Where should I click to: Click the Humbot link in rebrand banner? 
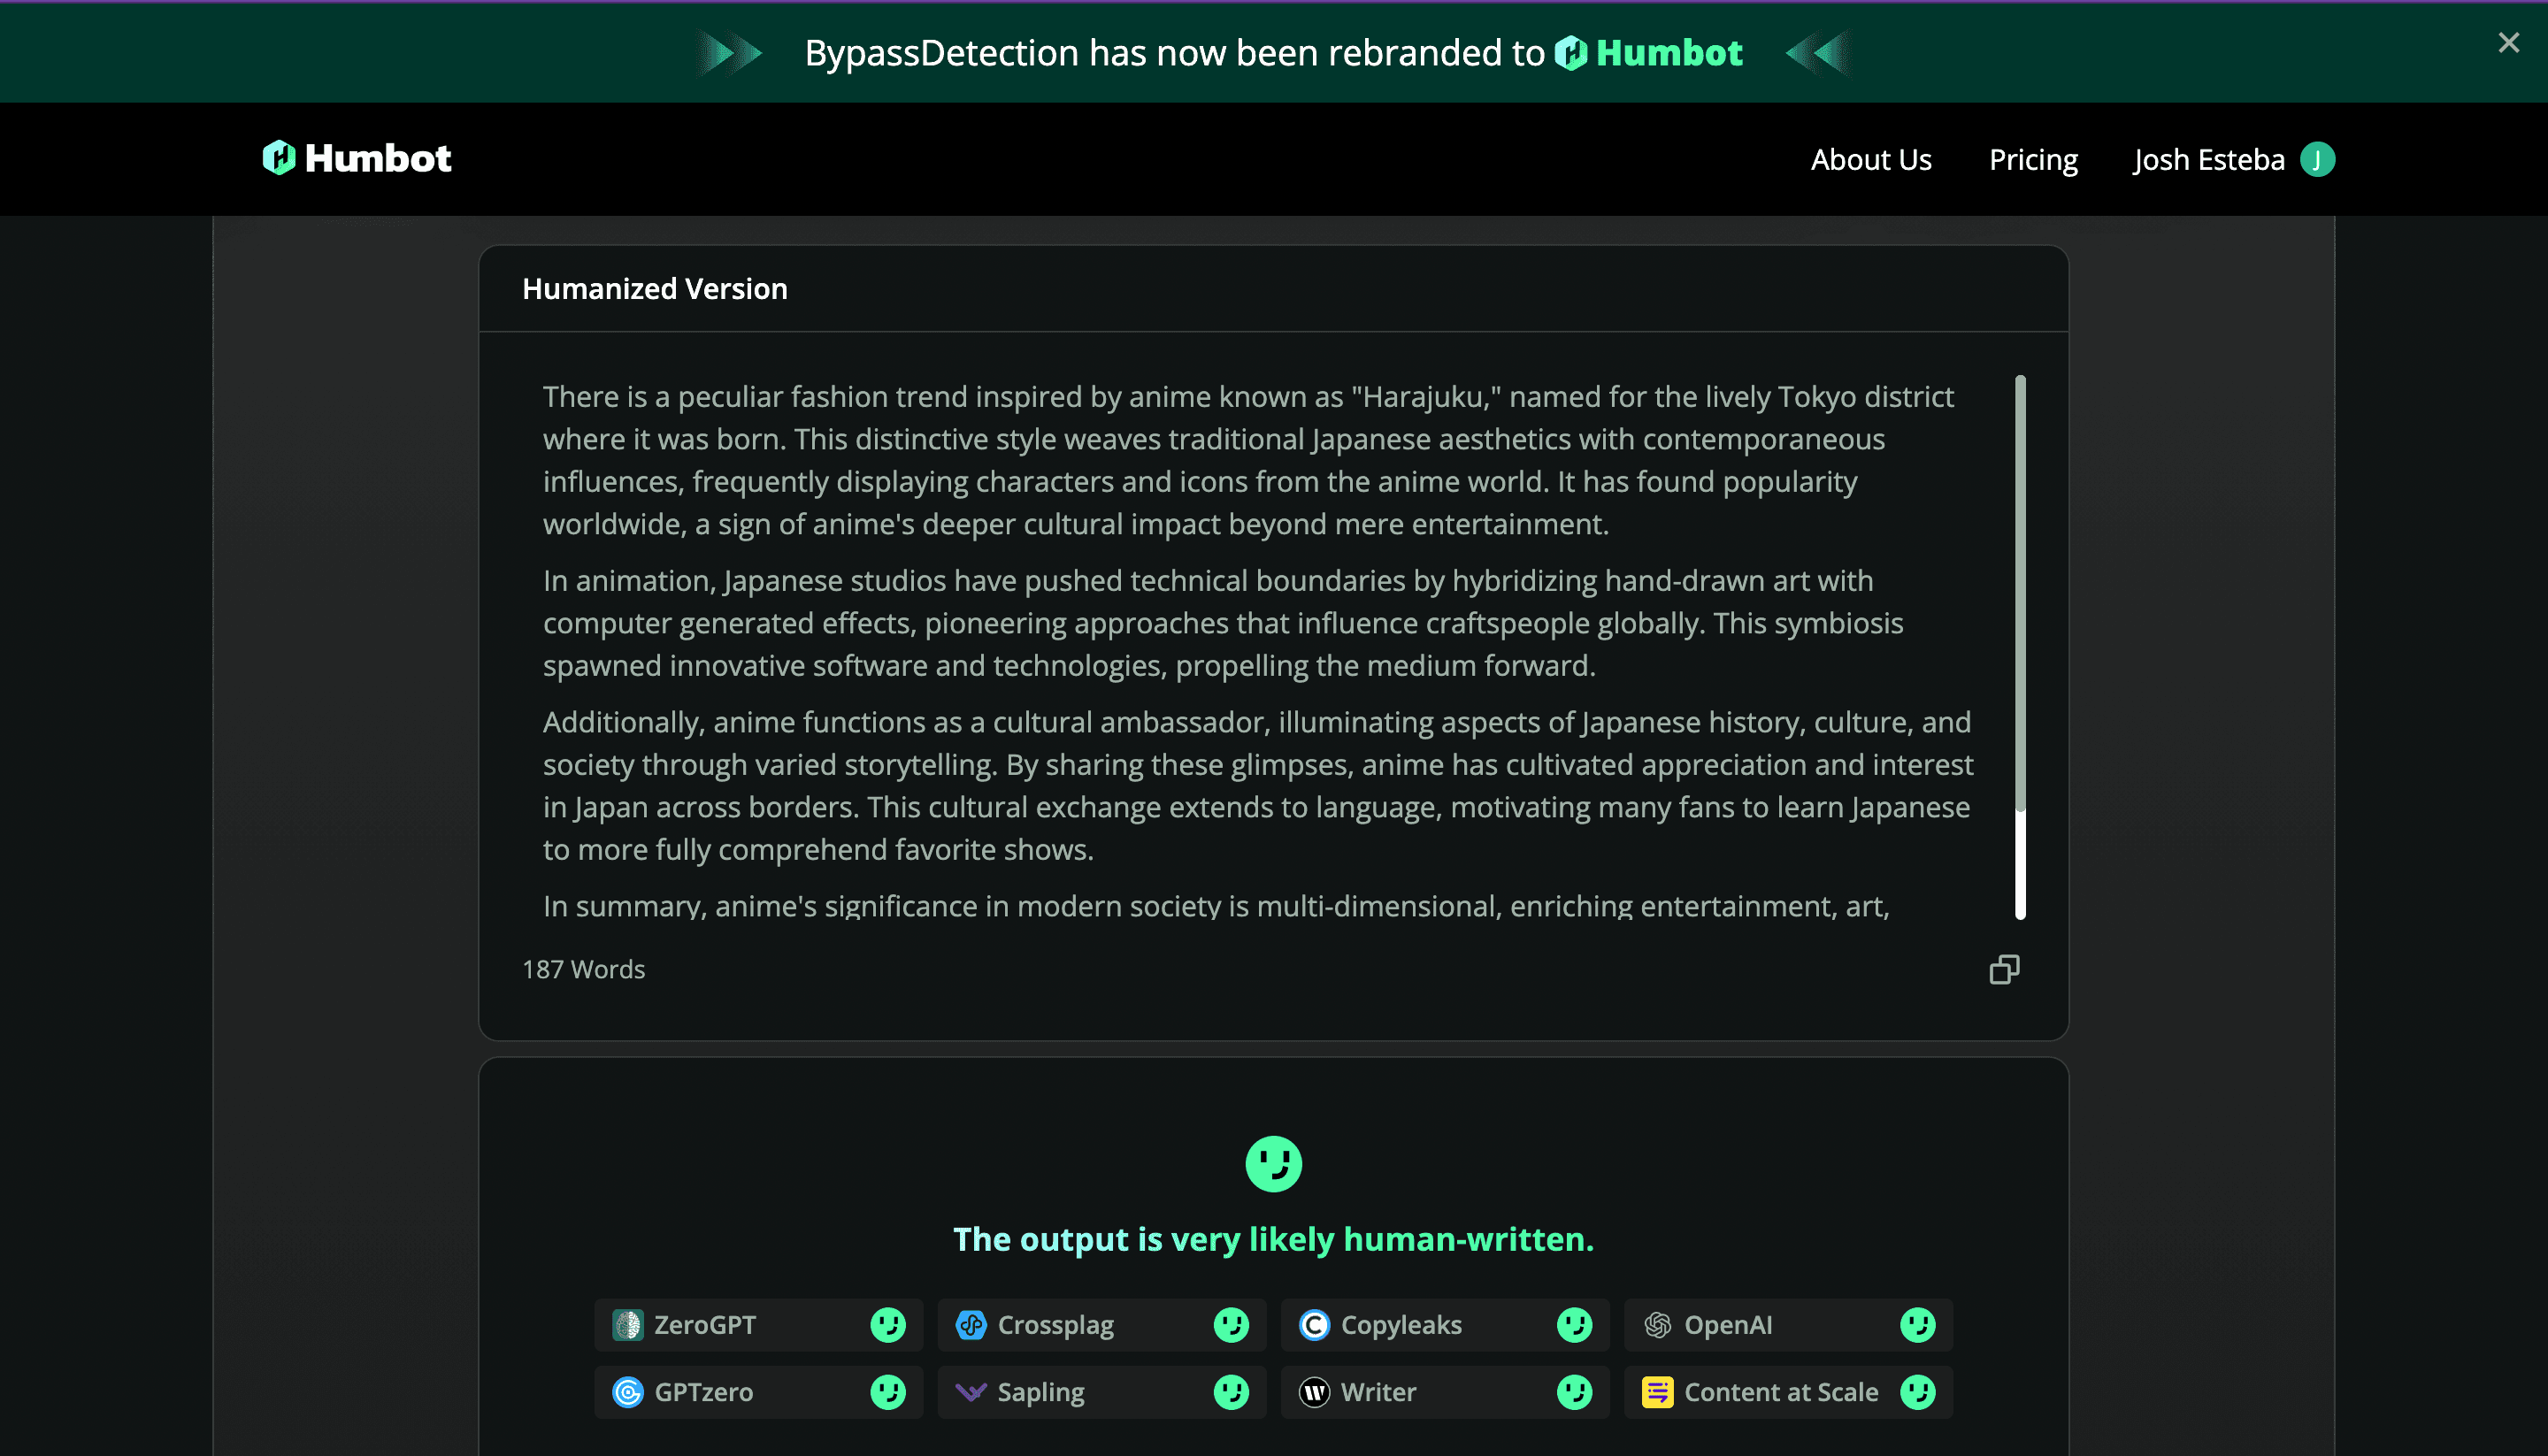[1649, 53]
